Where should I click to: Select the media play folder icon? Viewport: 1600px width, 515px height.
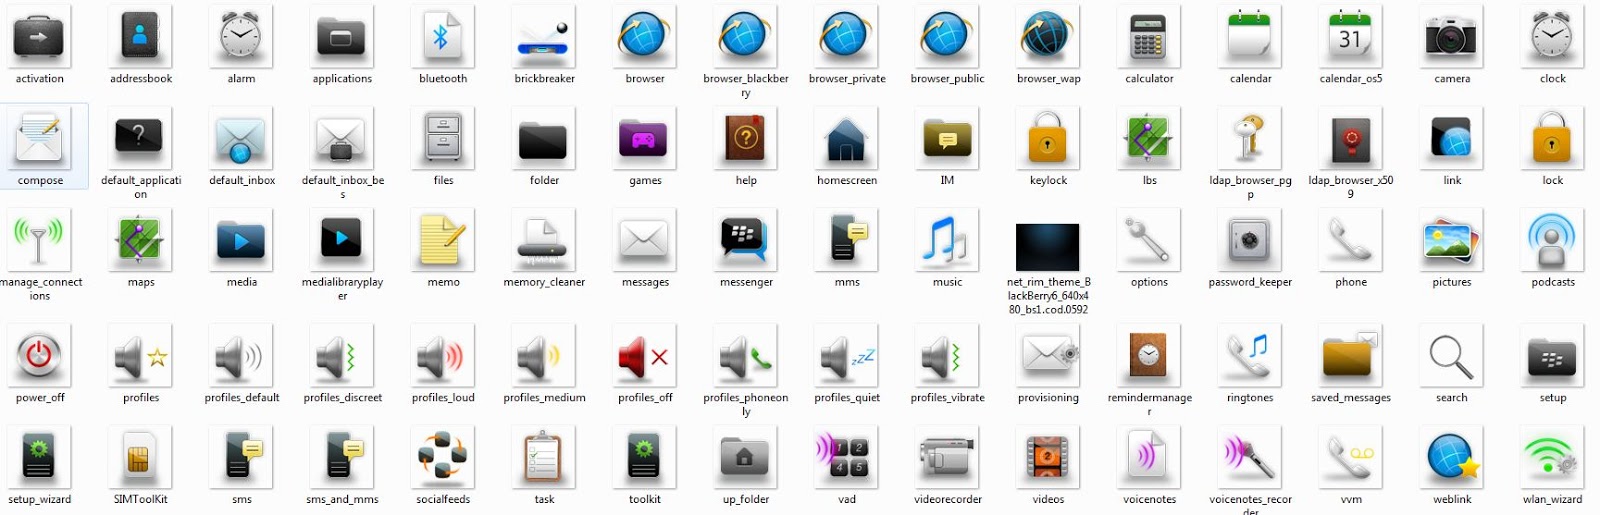[241, 241]
